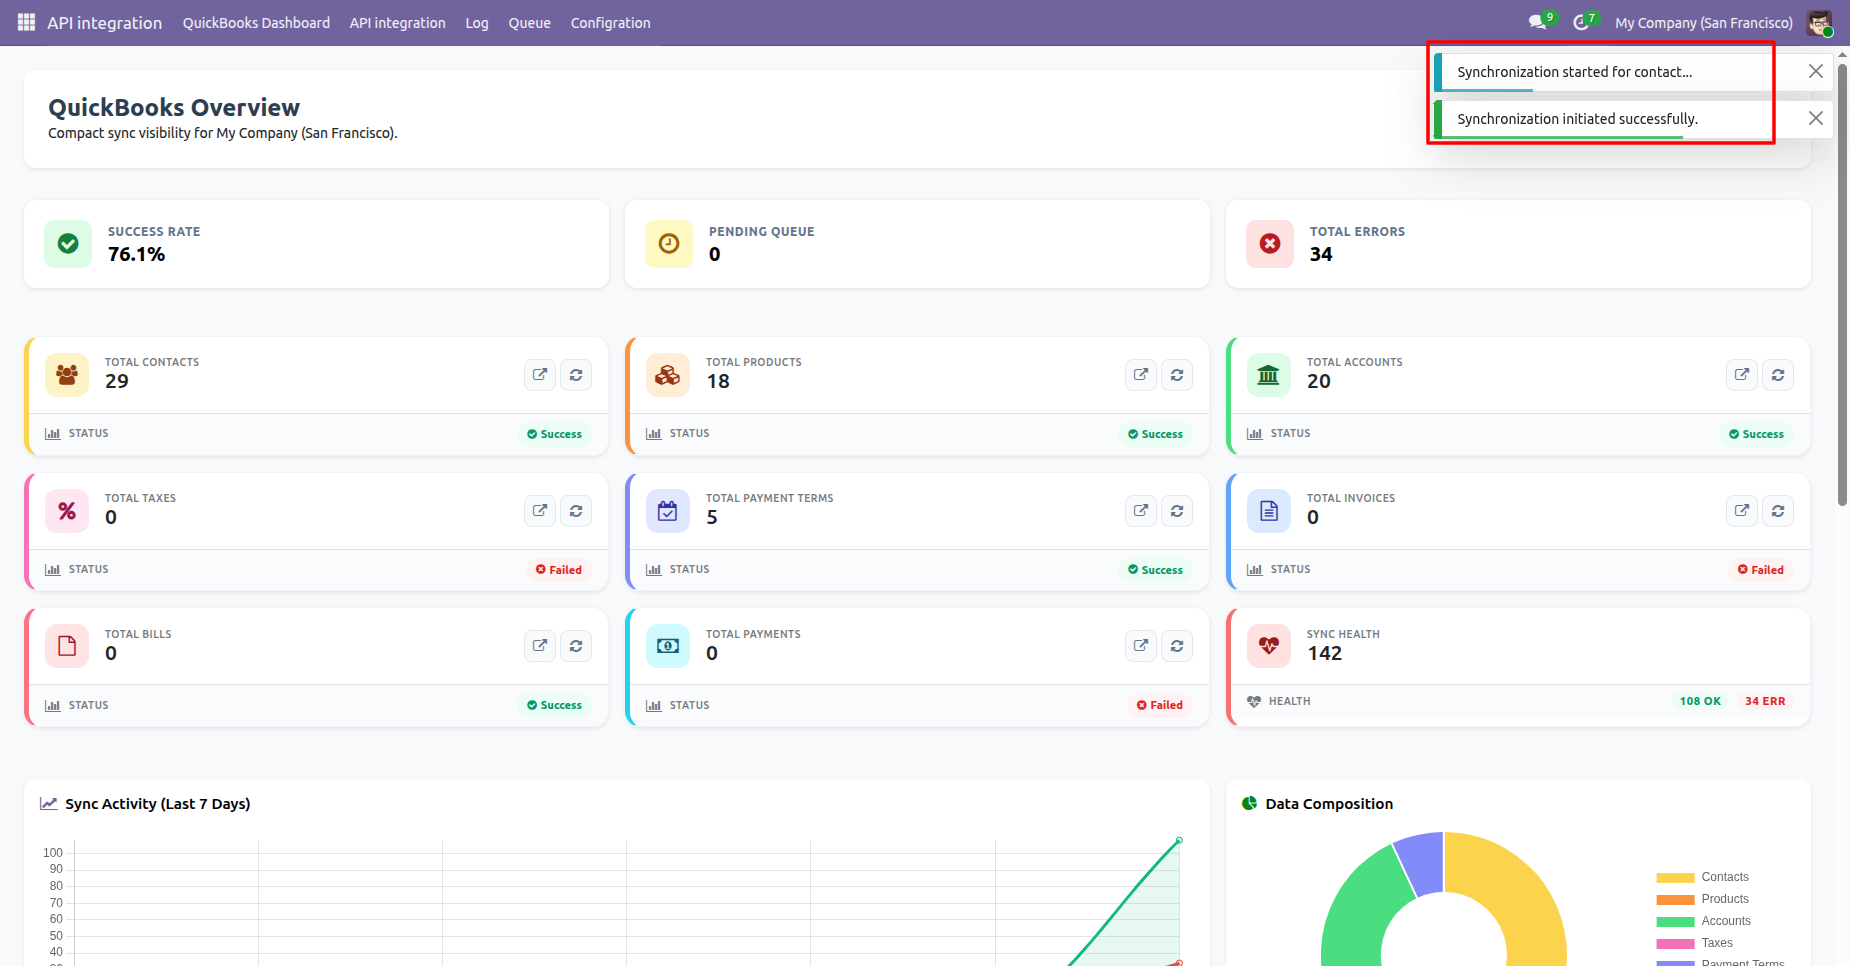This screenshot has width=1850, height=966.
Task: Dismiss the 'Synchronization started for contact' notification
Action: tap(1816, 71)
